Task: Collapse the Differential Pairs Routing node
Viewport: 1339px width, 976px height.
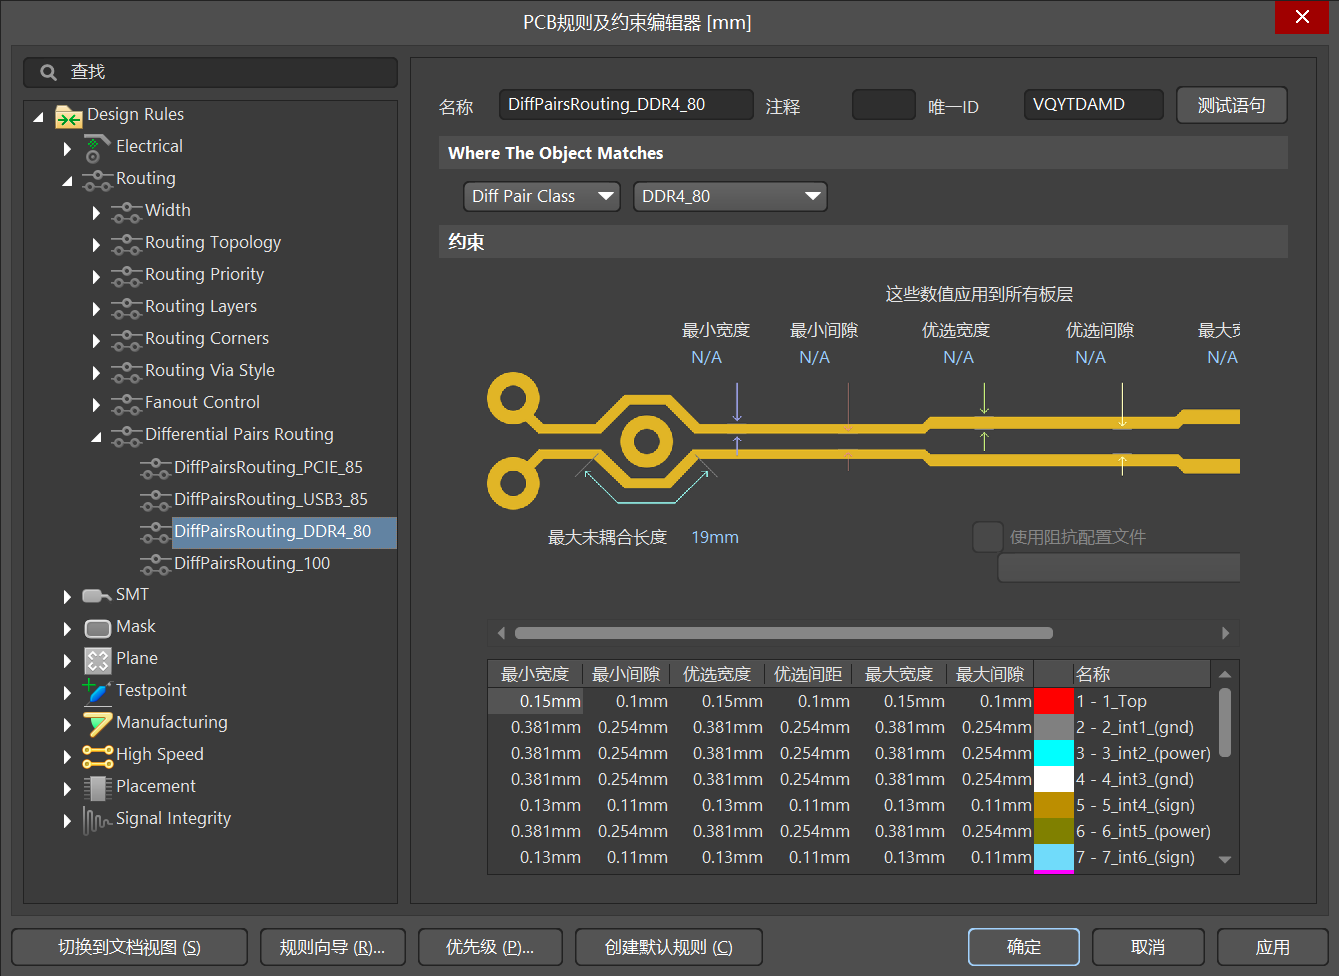Action: [x=96, y=436]
